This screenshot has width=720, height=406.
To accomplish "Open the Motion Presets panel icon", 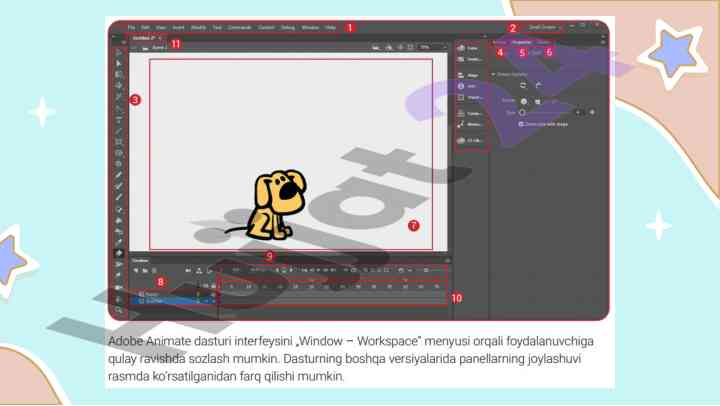I will (469, 124).
